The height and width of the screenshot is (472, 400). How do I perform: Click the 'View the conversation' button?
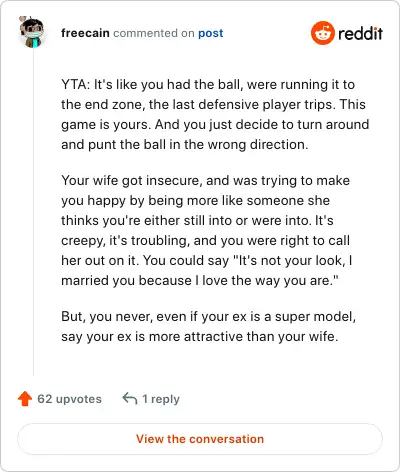click(x=200, y=439)
